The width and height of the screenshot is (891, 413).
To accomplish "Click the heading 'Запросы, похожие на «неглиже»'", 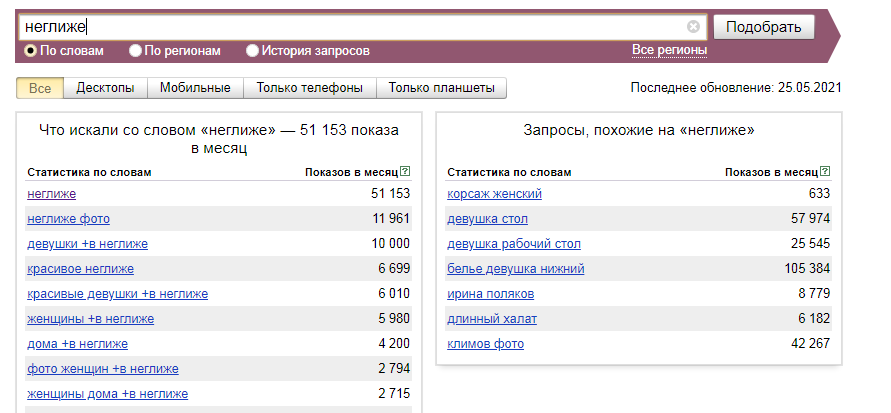I will pos(639,130).
